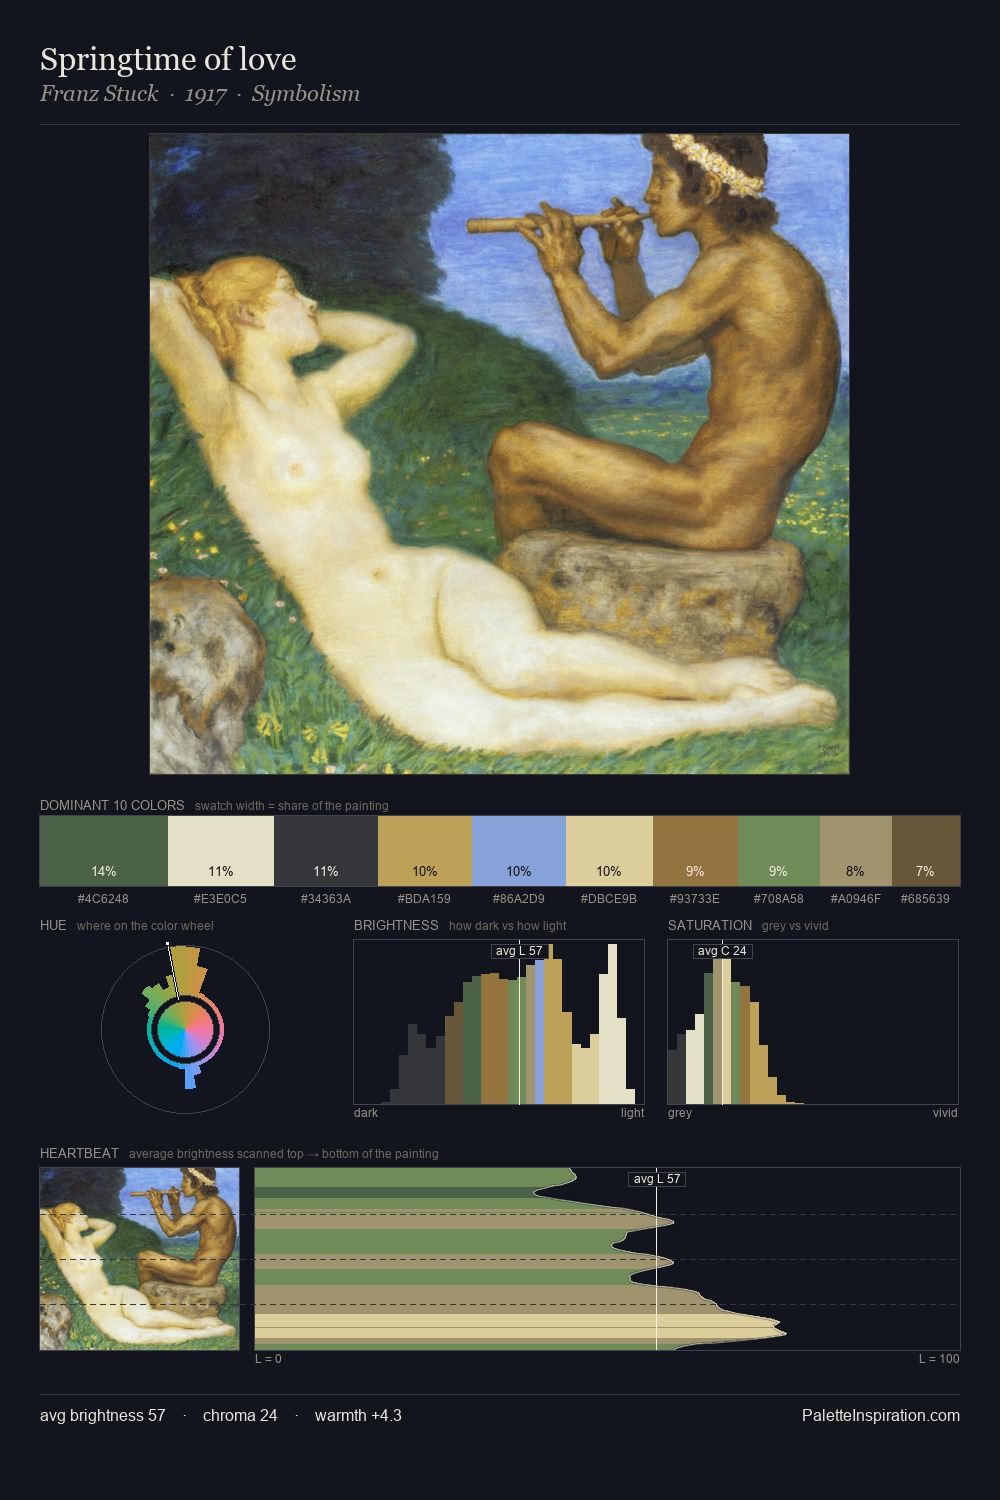Click the saturation histogram chart

point(813,1022)
